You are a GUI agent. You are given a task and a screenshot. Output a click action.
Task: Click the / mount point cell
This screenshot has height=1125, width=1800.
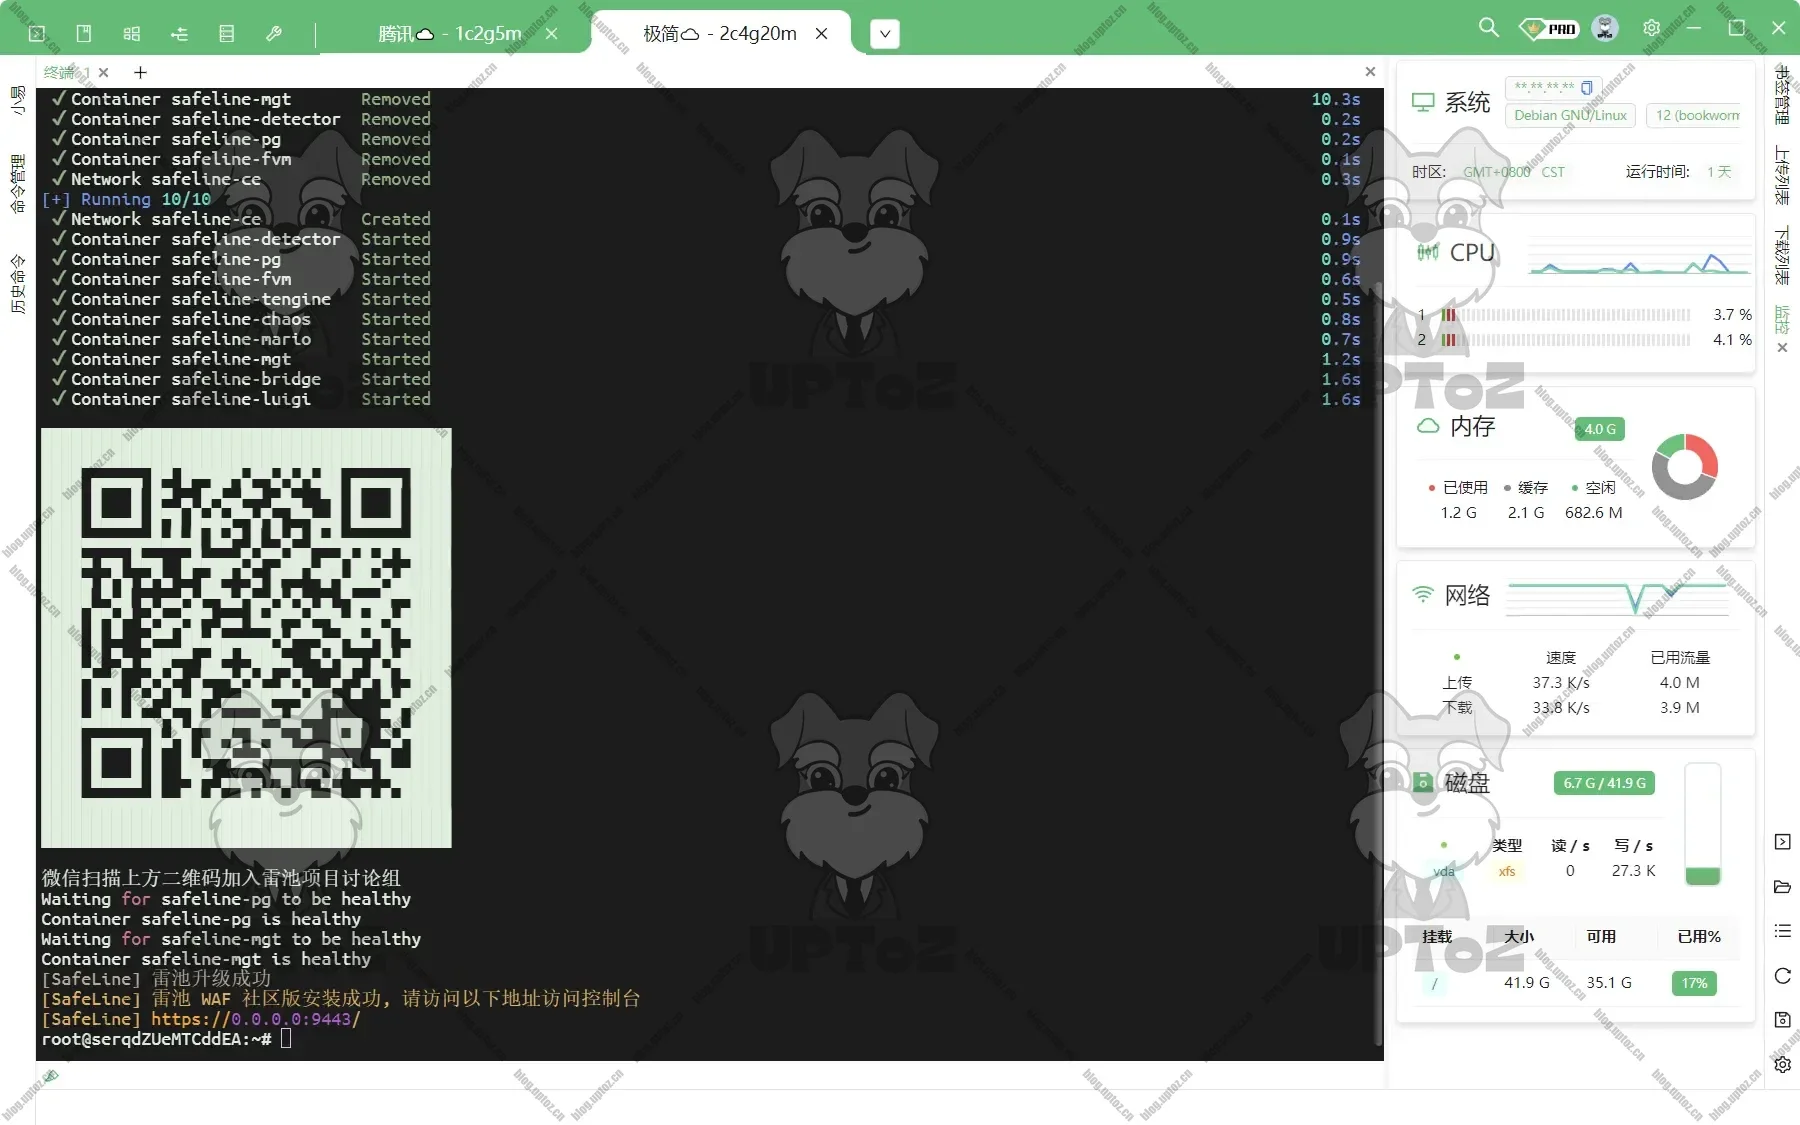[x=1434, y=983]
